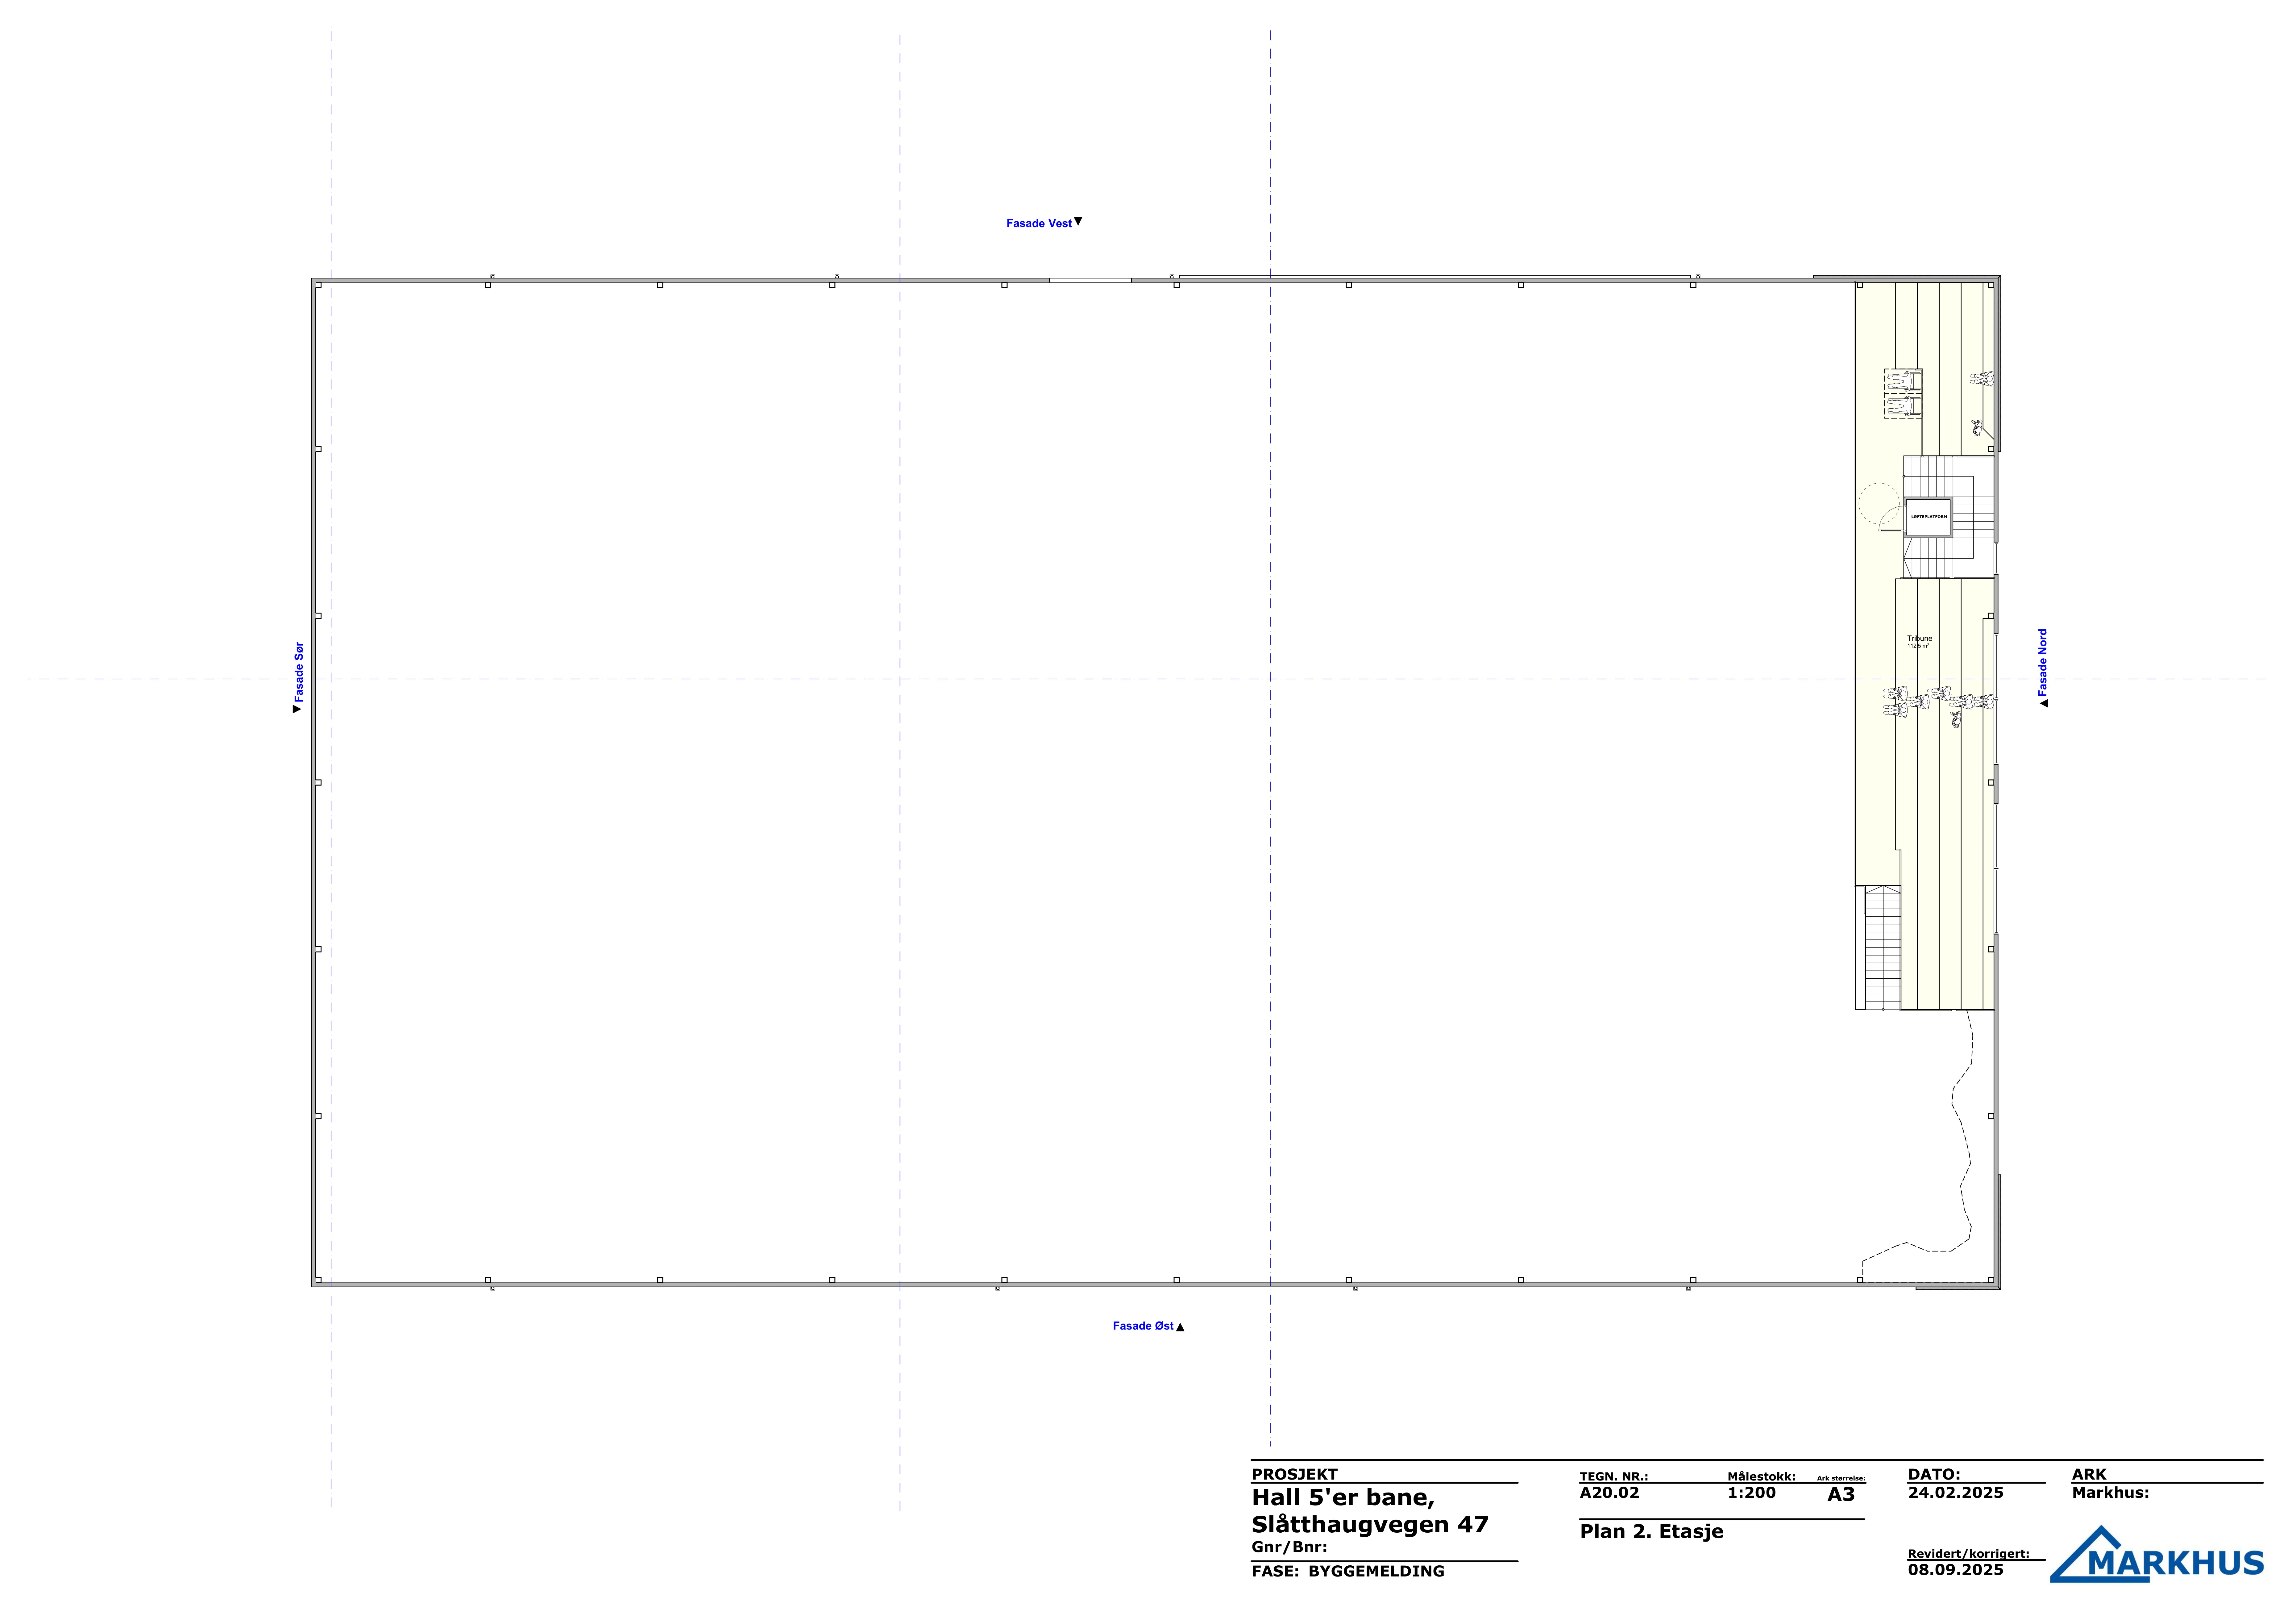The height and width of the screenshot is (1624, 2296).
Task: Click the drawing title 'Plan 2. Etasje'
Action: [x=1652, y=1532]
